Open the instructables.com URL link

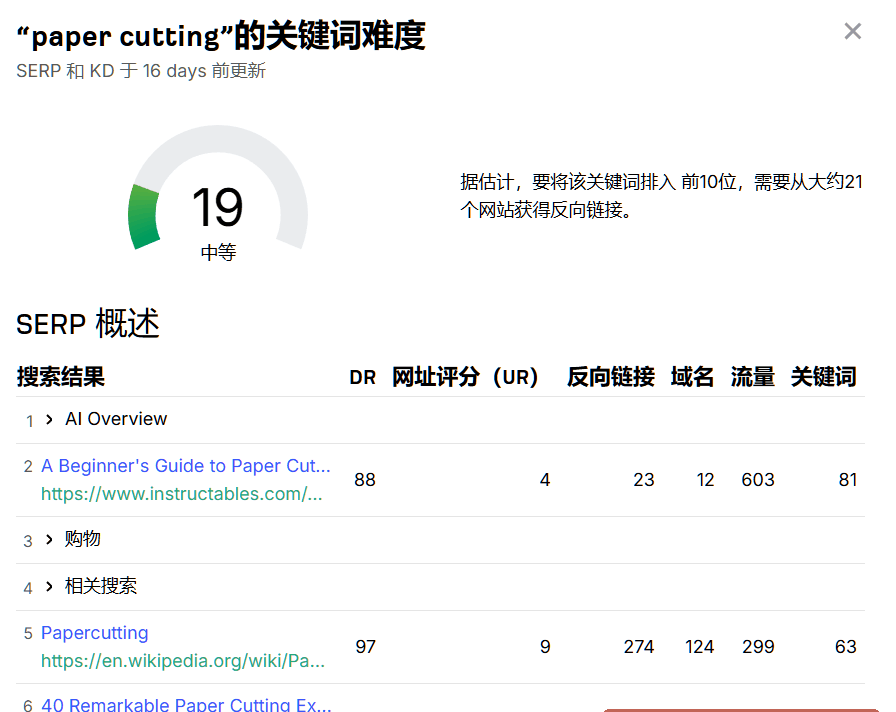pyautogui.click(x=182, y=494)
